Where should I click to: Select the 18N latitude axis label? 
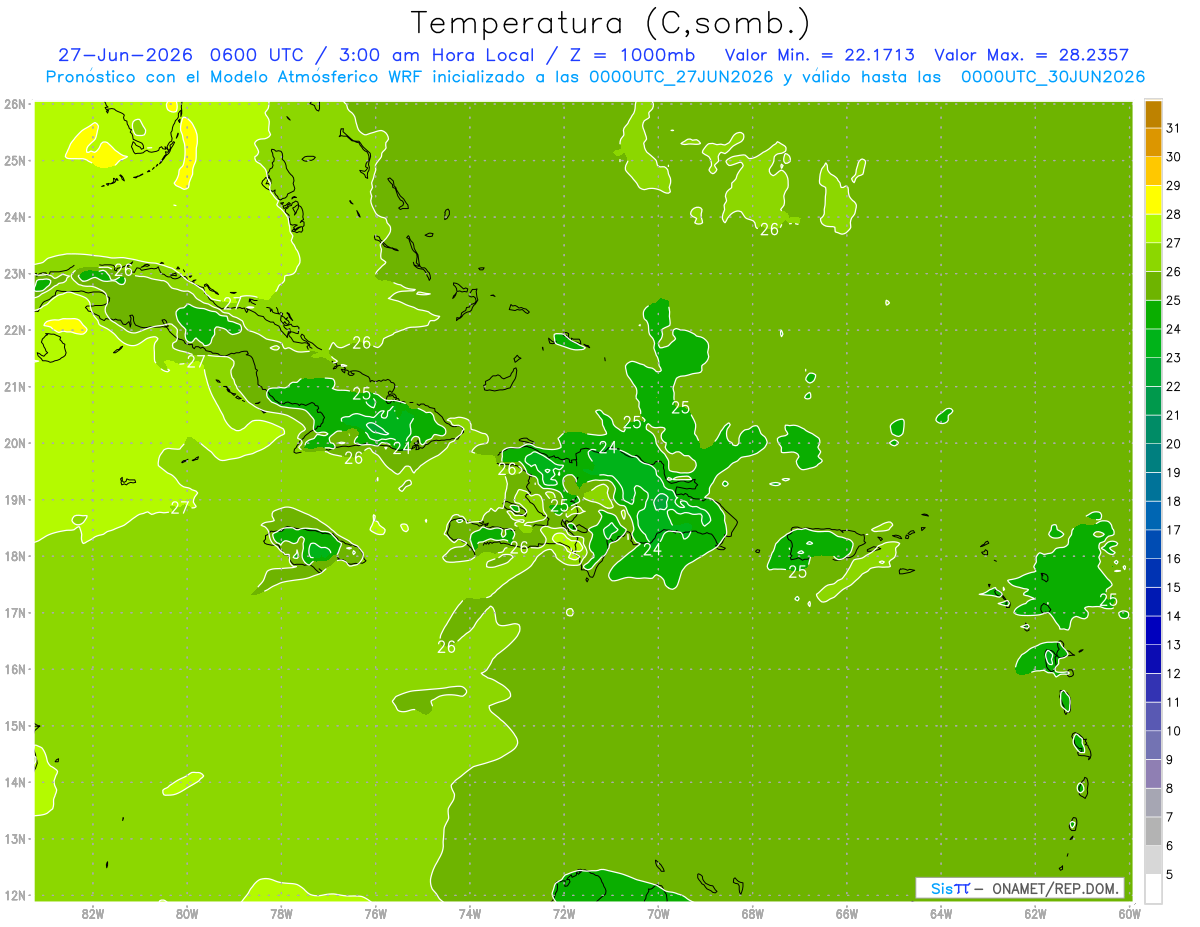point(15,556)
